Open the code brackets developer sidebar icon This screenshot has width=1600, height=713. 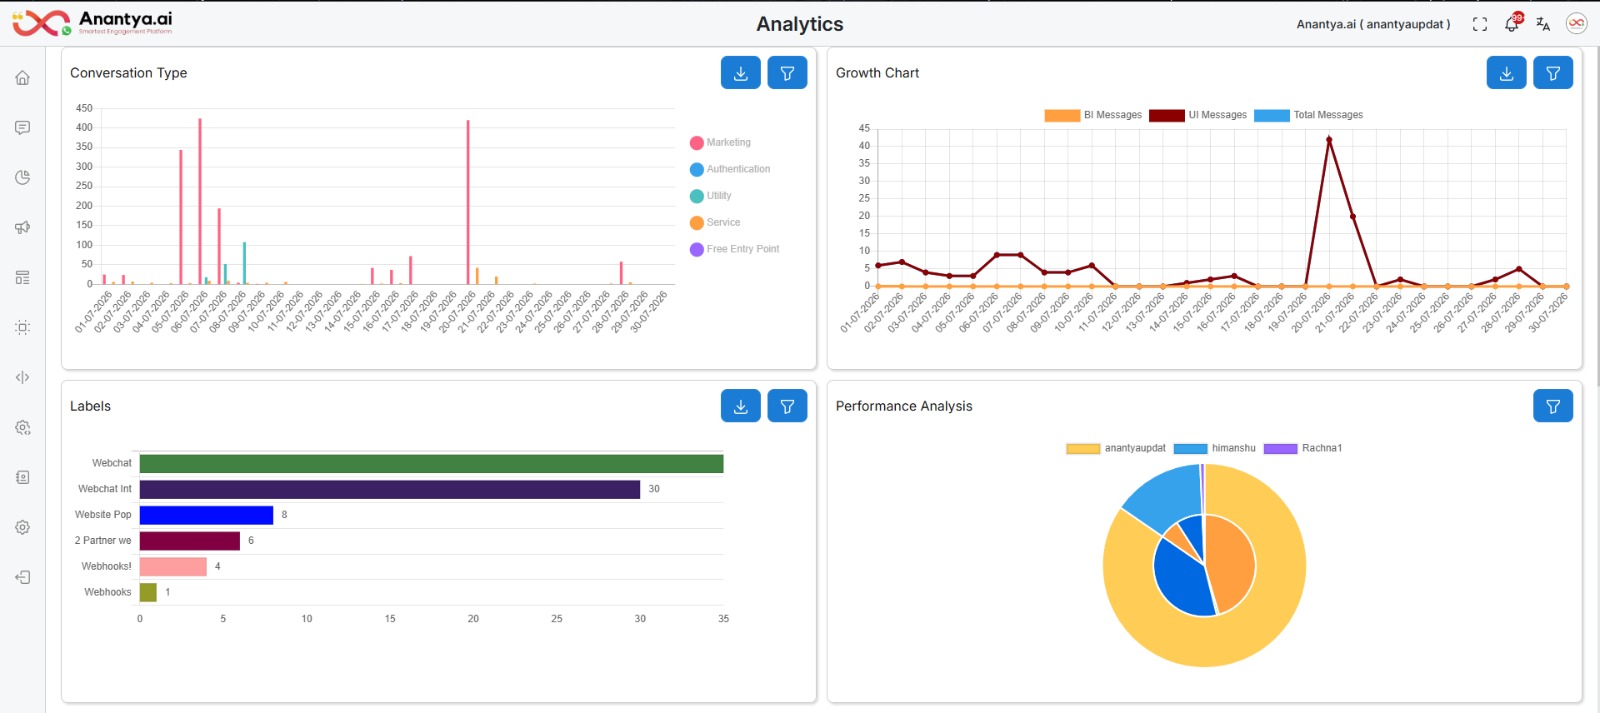click(x=22, y=378)
